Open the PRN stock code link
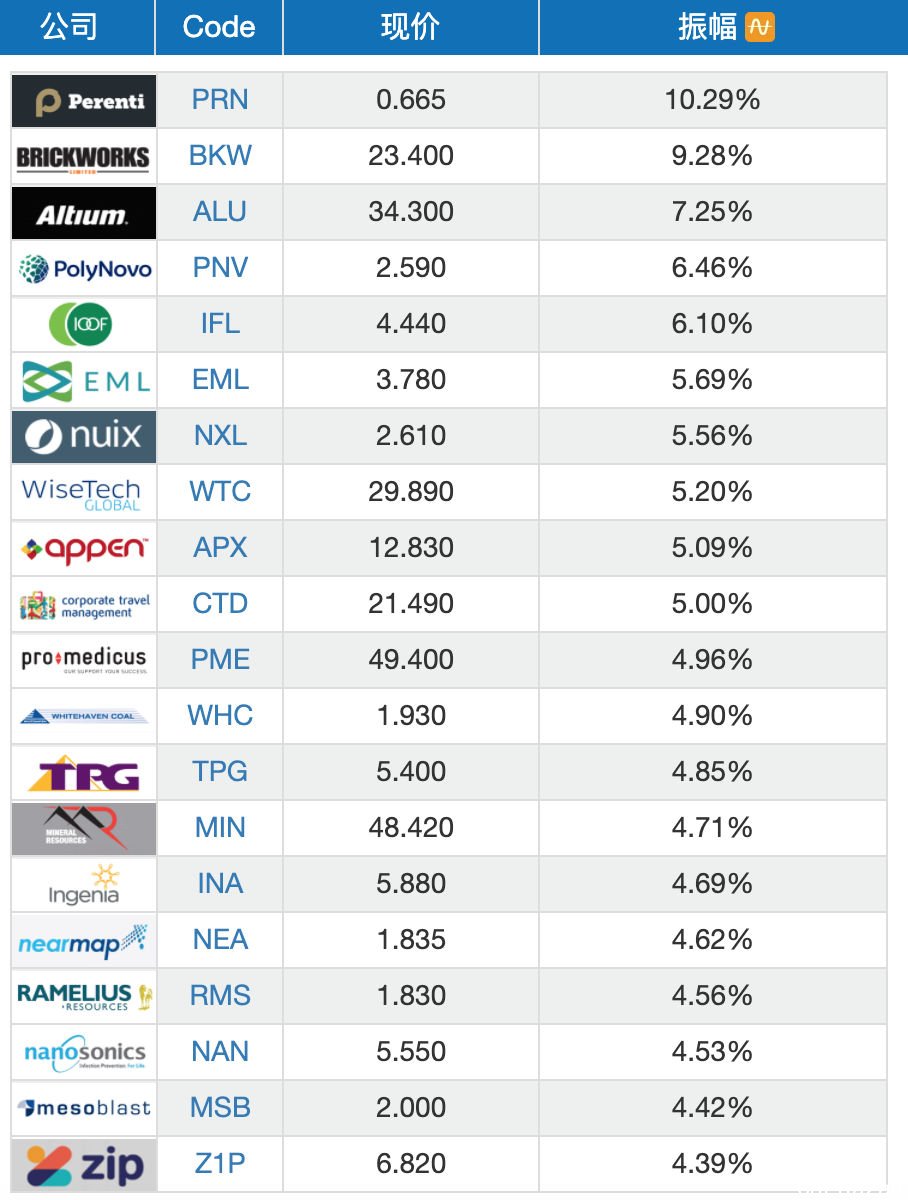 tap(220, 100)
